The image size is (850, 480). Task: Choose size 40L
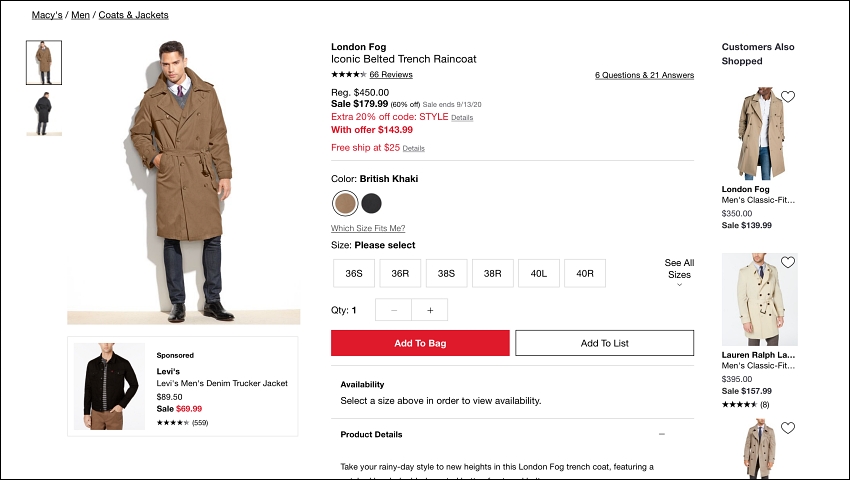pyautogui.click(x=539, y=273)
